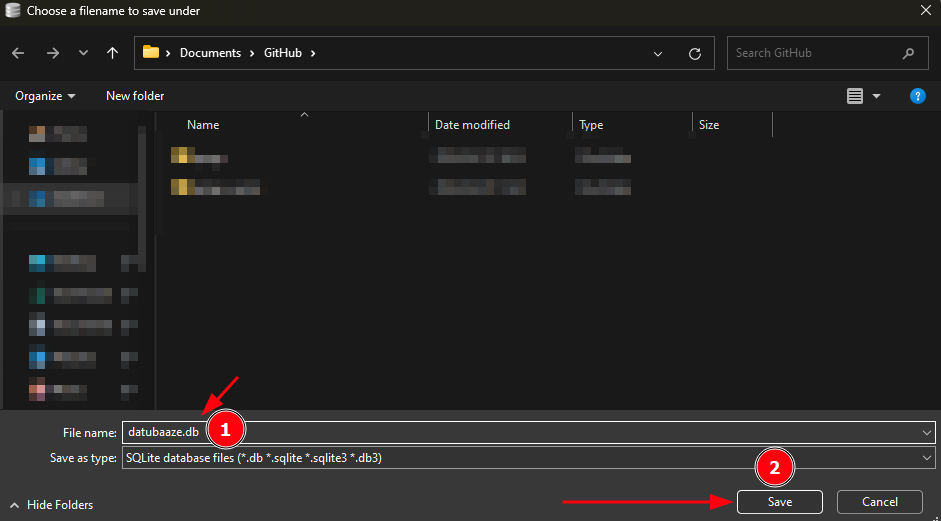Click the view layout icon
Image resolution: width=941 pixels, height=521 pixels.
[x=855, y=96]
